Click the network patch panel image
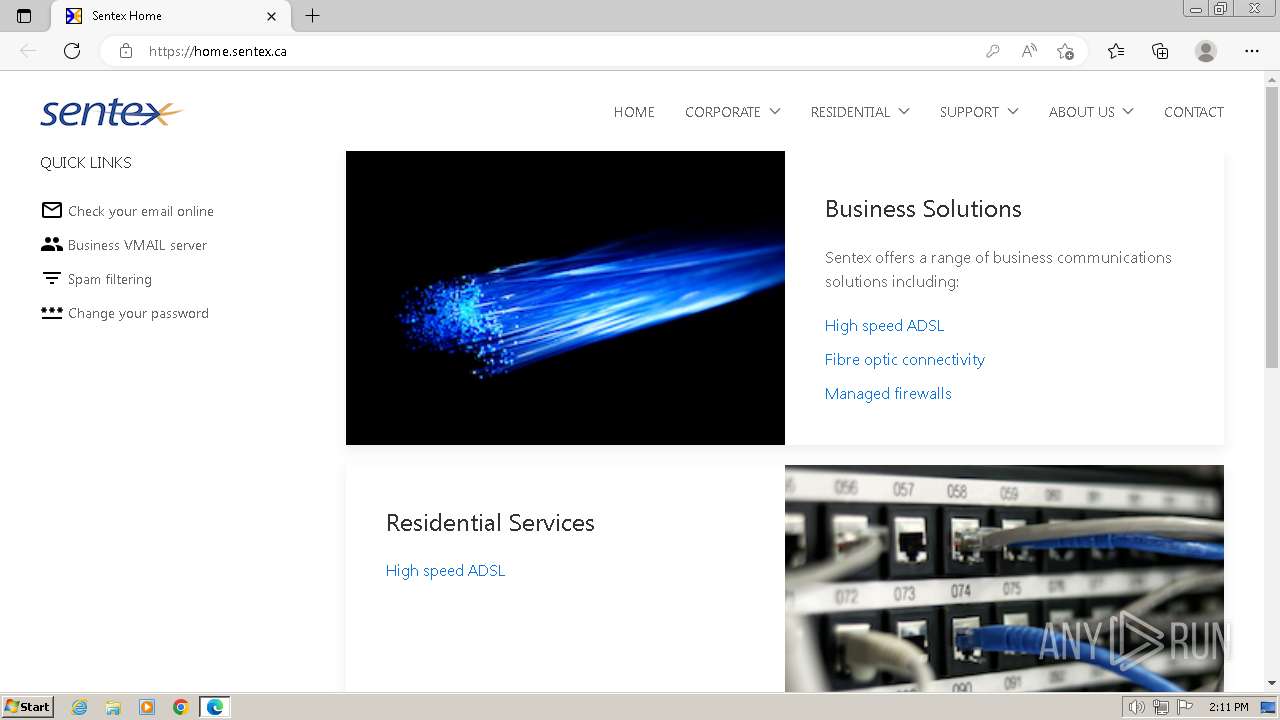The height and width of the screenshot is (720, 1280). click(x=1004, y=578)
